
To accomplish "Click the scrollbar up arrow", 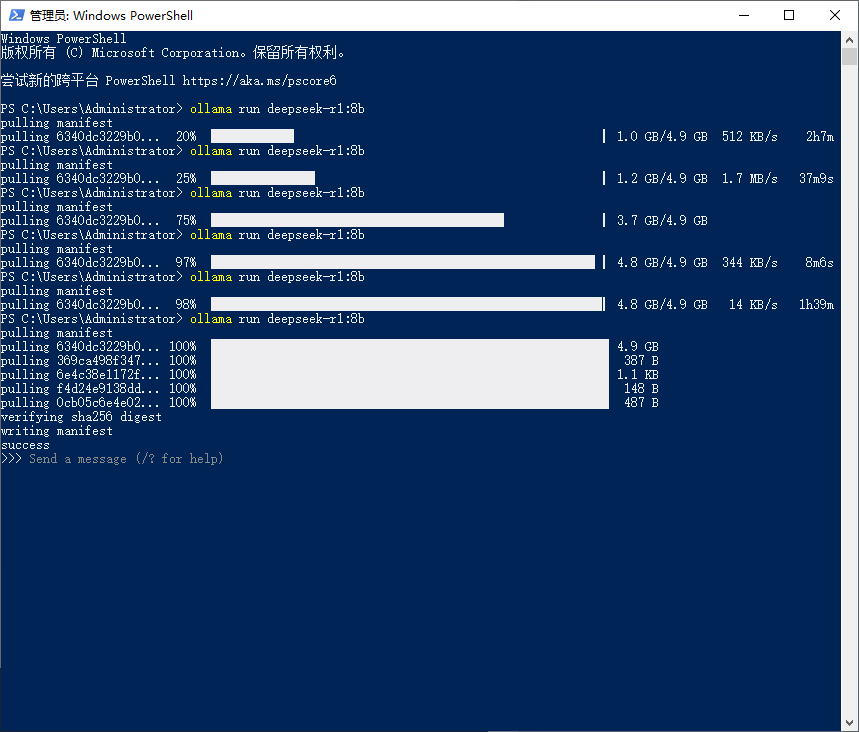I will pyautogui.click(x=849, y=40).
